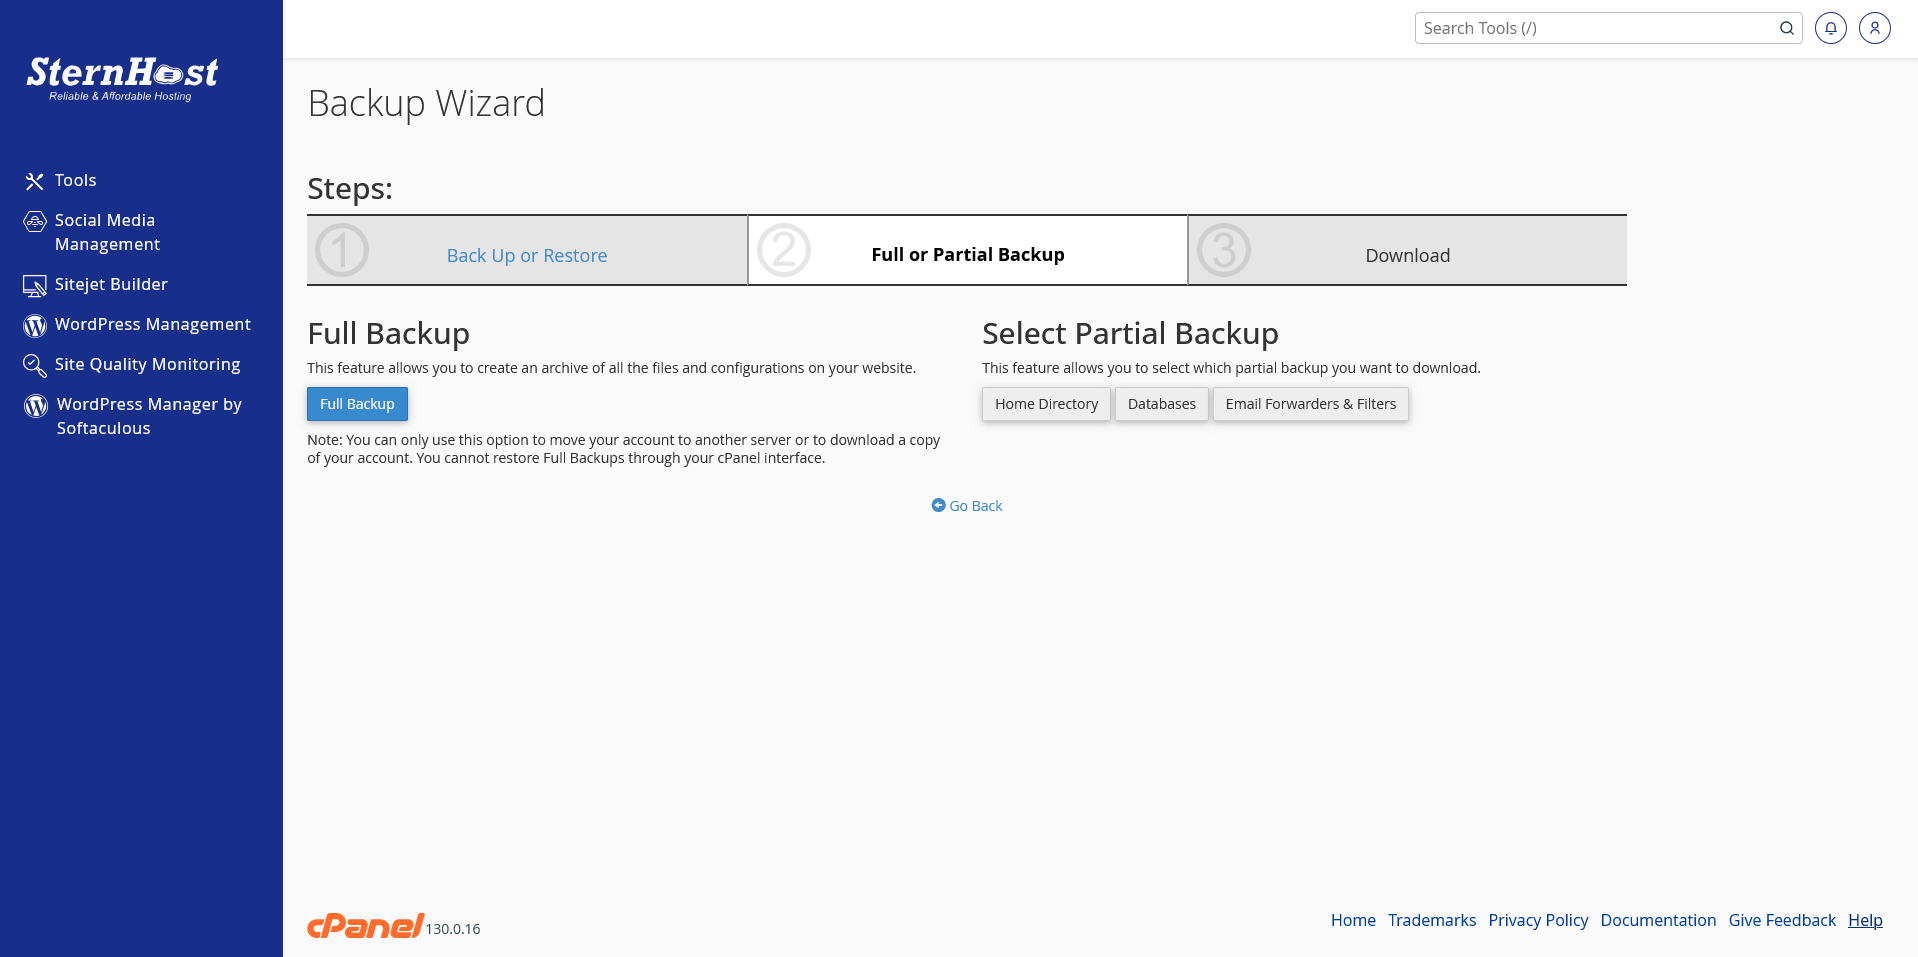
Task: Open the Documentation footer link
Action: (x=1658, y=920)
